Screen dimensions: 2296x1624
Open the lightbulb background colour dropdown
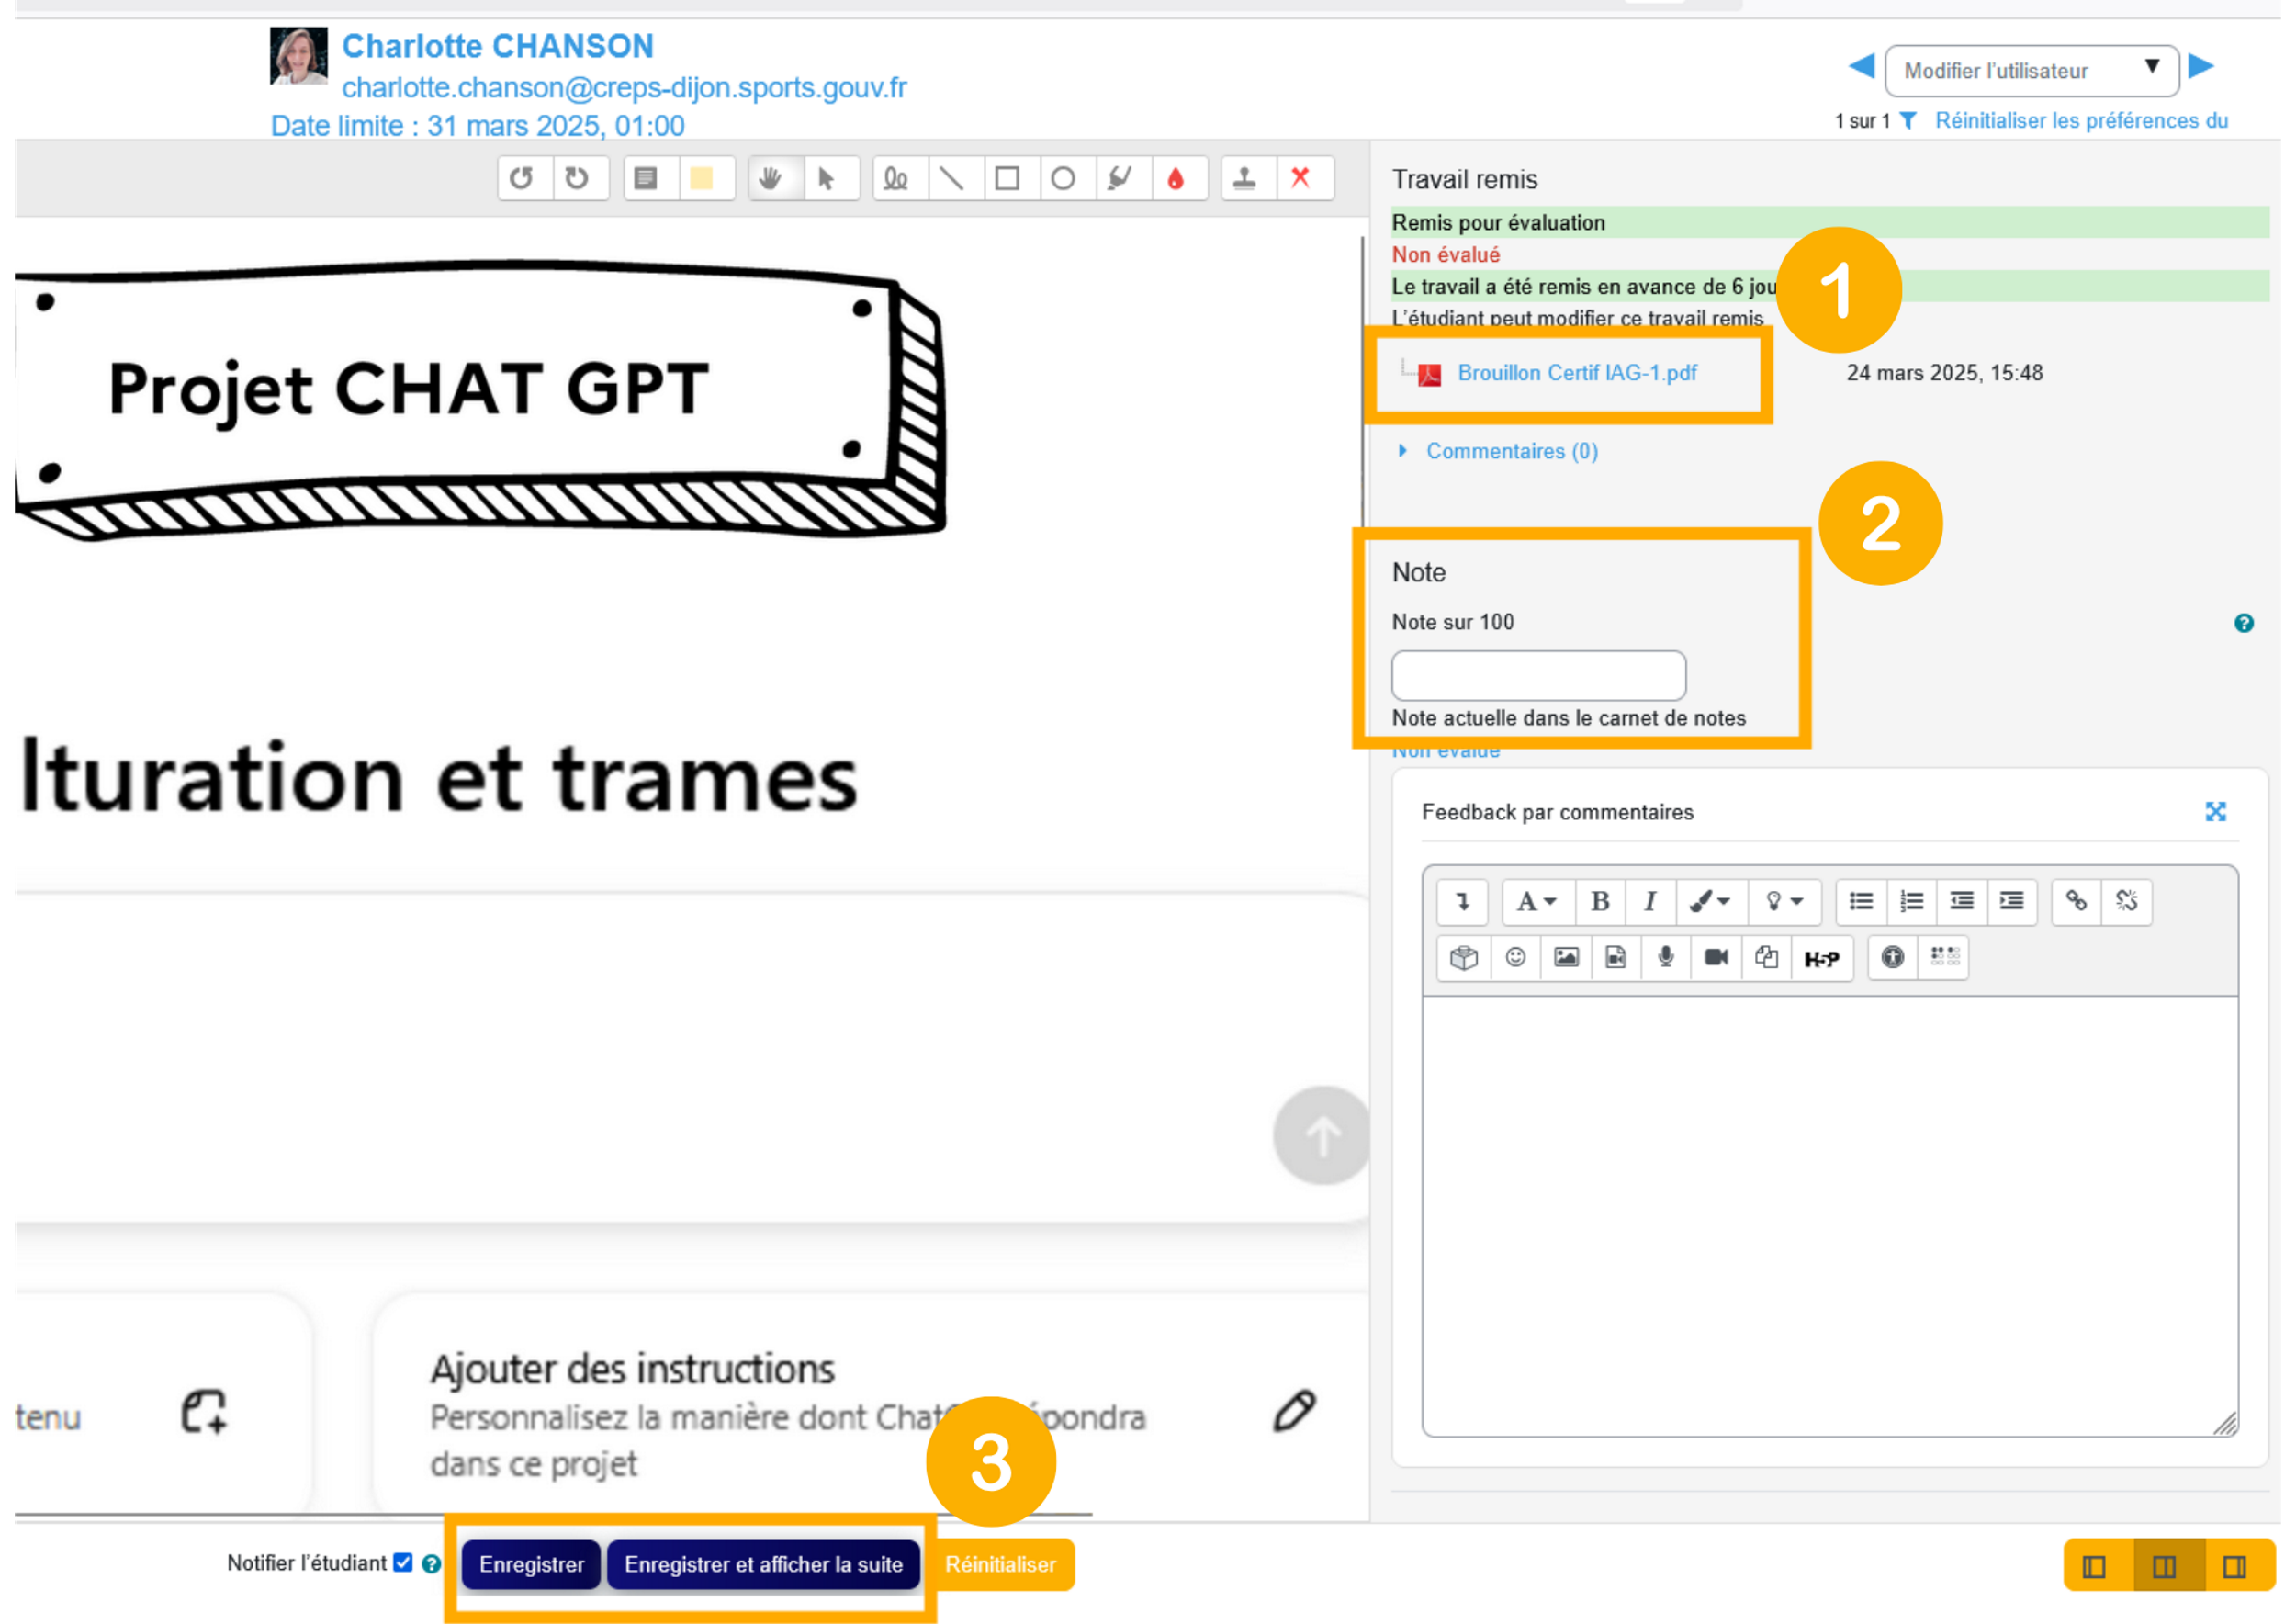click(x=1785, y=902)
